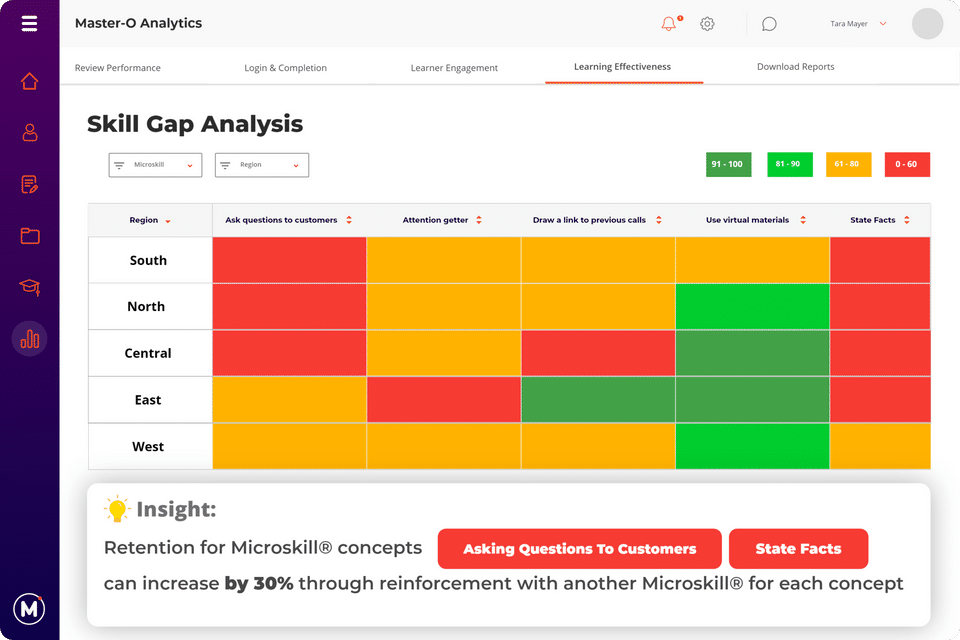
Task: Expand the Region filter dropdown
Action: pos(261,165)
